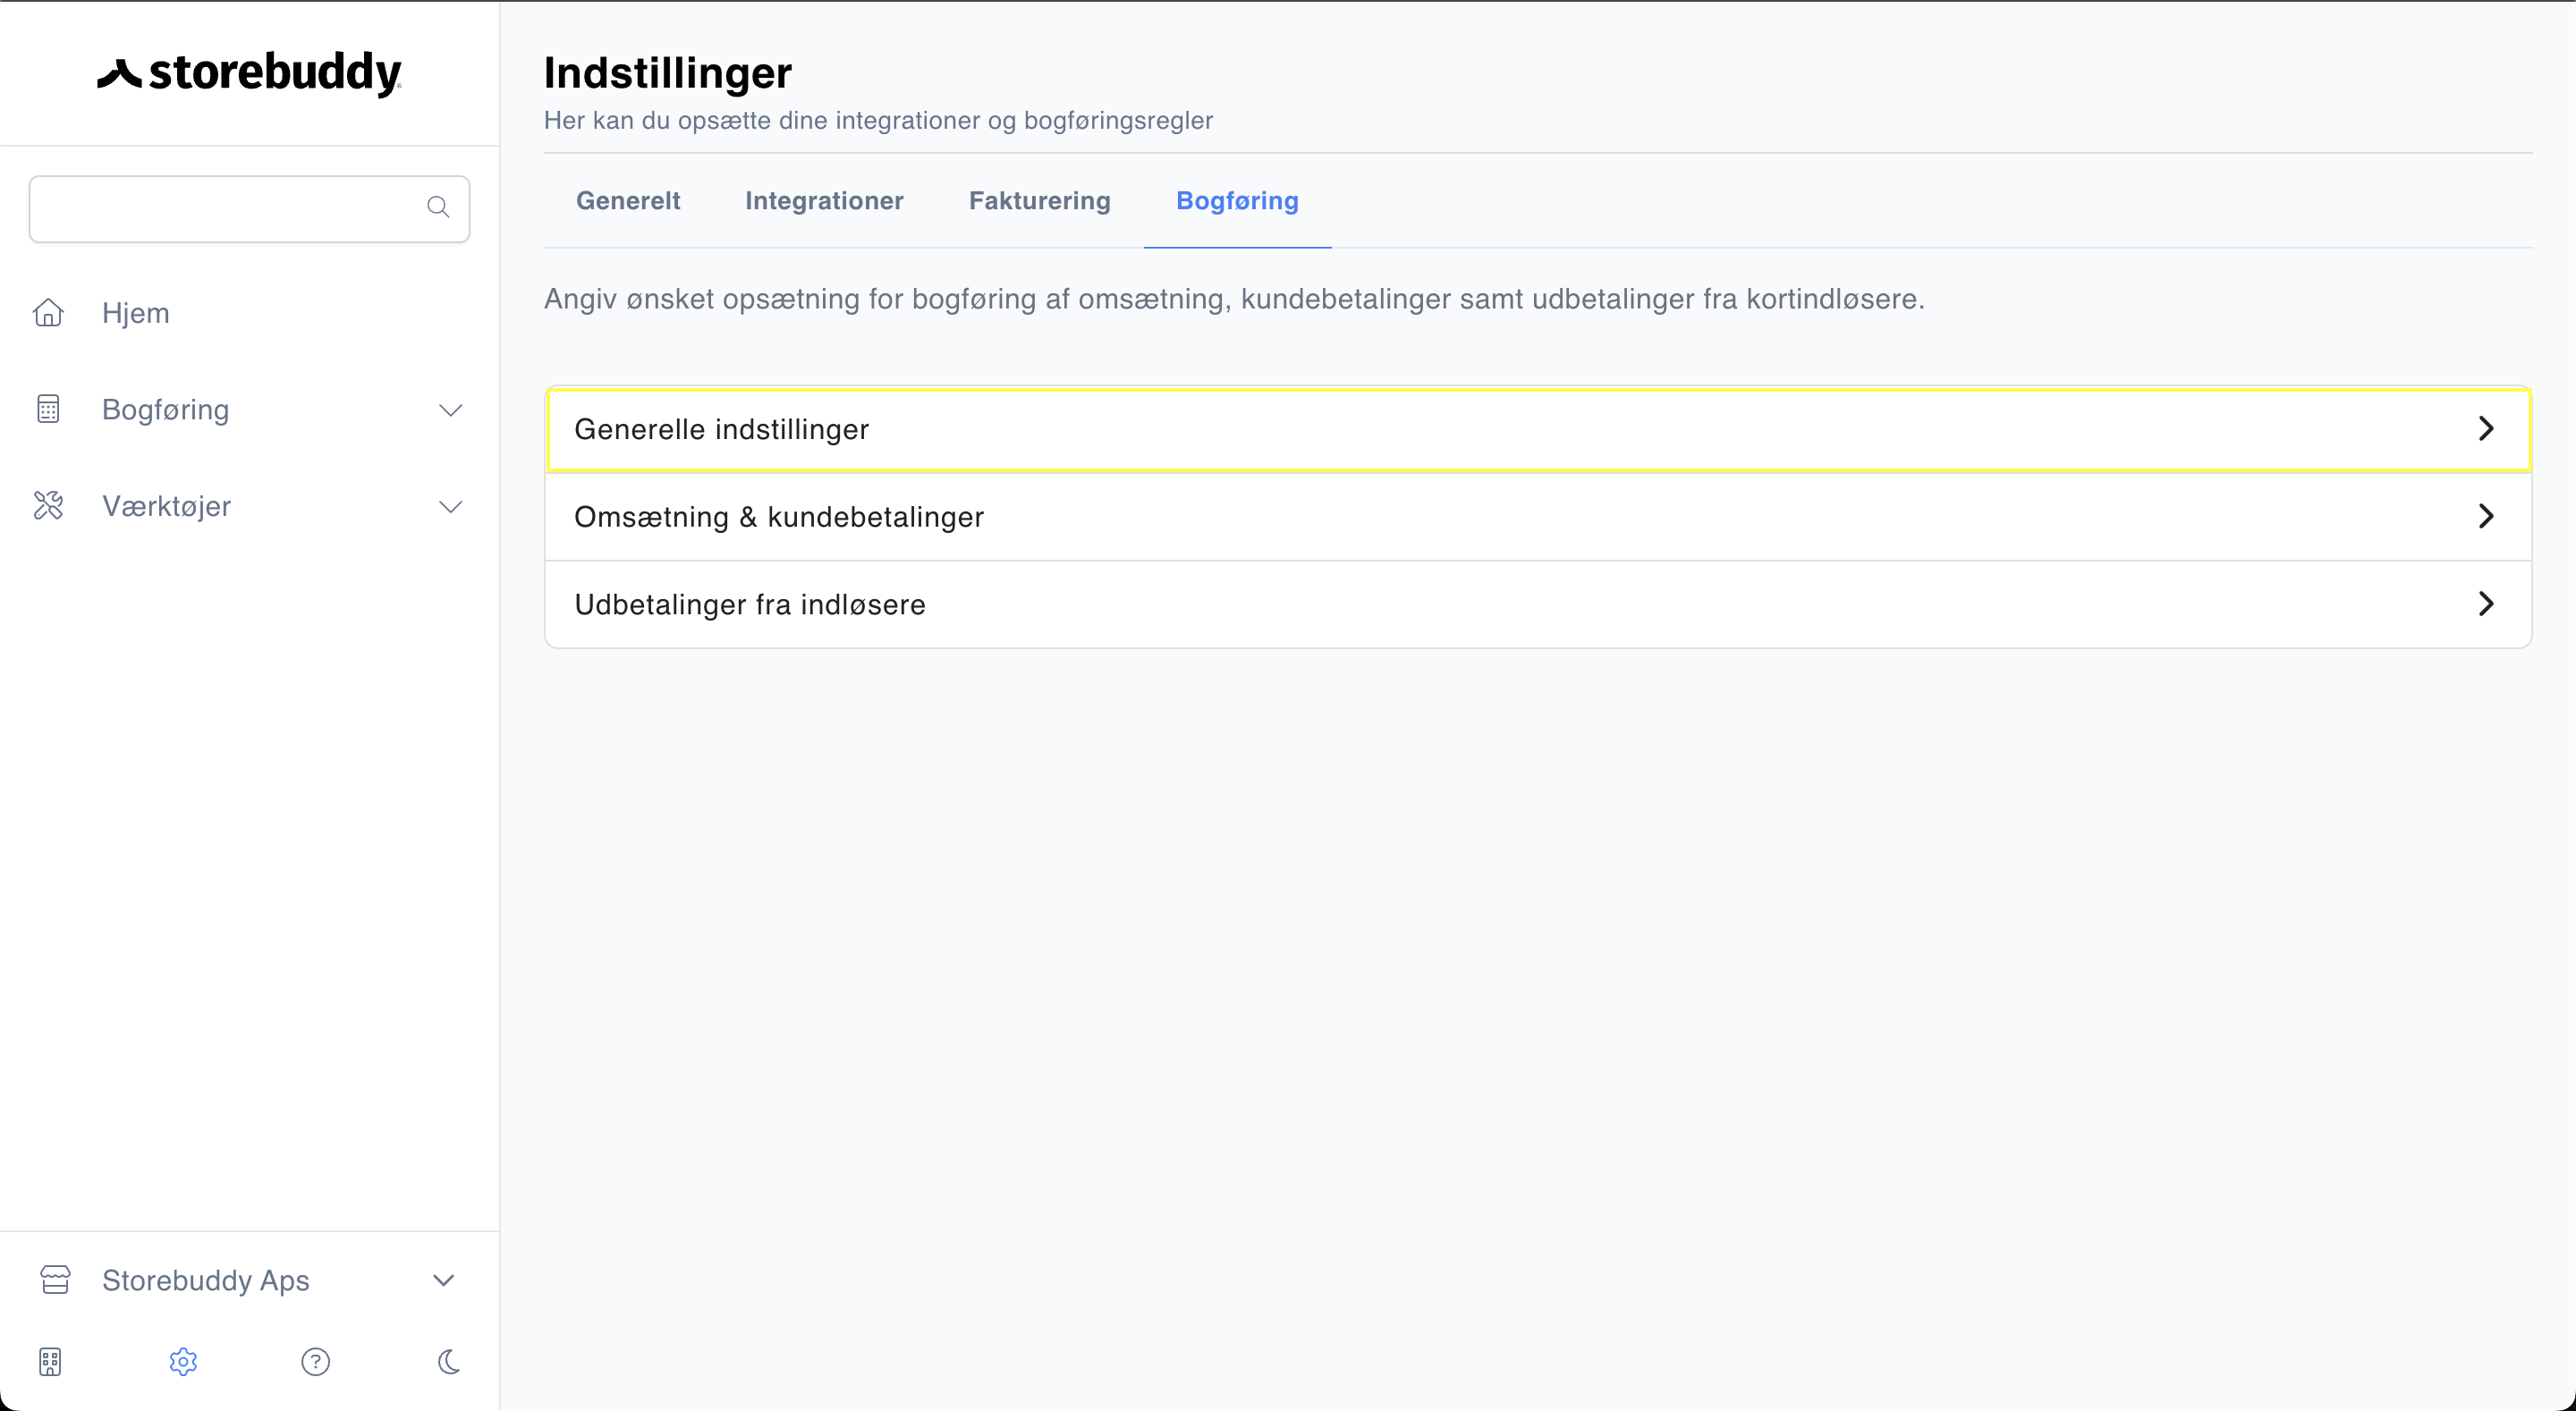
Task: Open Udbetalinger fra indløsere settings row
Action: (1538, 604)
